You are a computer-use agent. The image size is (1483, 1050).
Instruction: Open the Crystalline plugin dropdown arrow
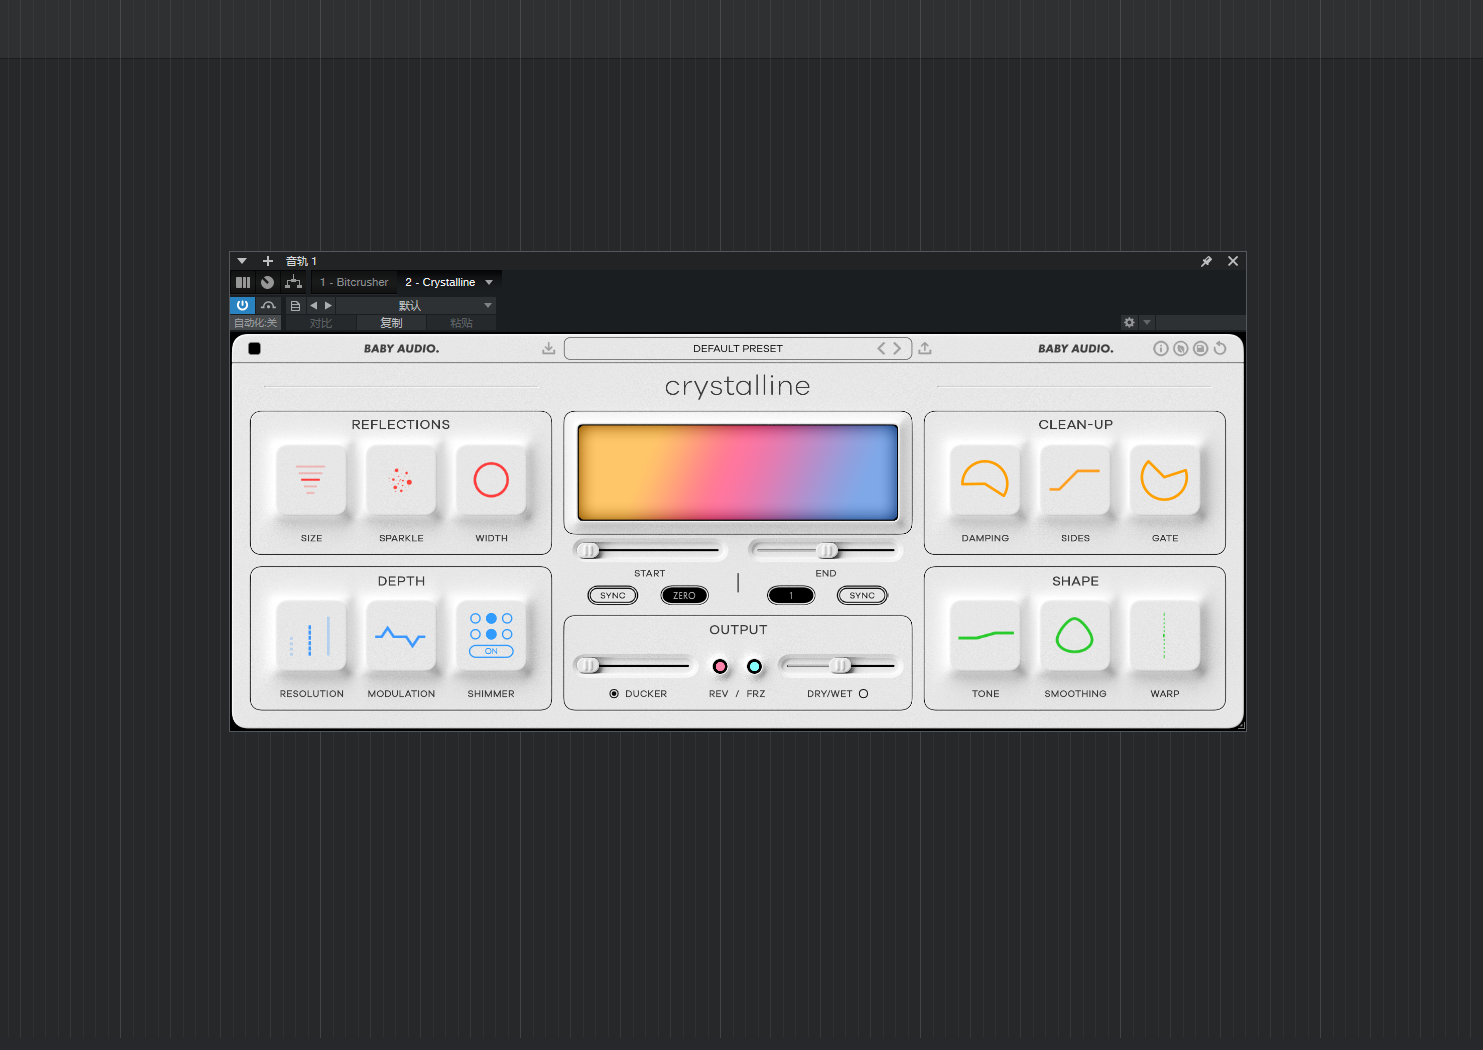[x=489, y=283]
